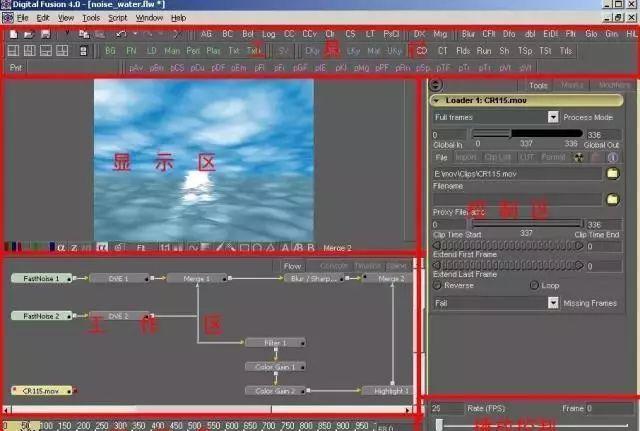The width and height of the screenshot is (640, 431).
Task: Click the Clip Time range slider
Action: click(527, 224)
